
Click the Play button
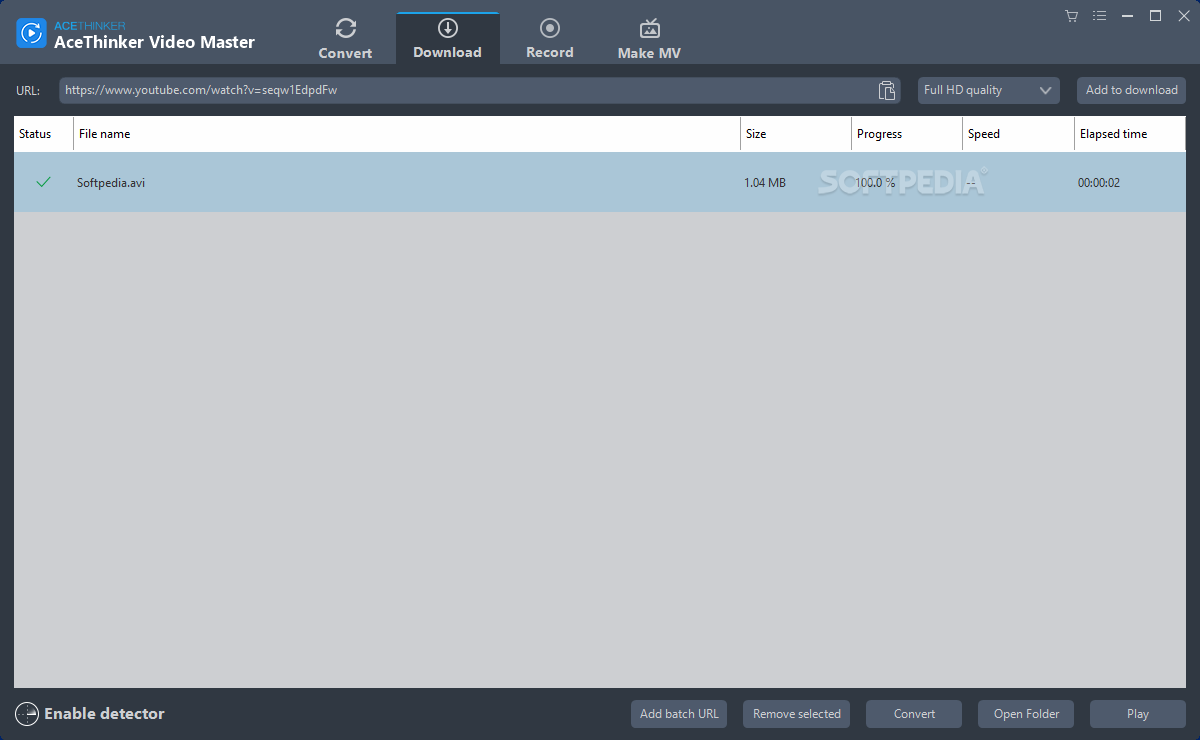(1138, 714)
